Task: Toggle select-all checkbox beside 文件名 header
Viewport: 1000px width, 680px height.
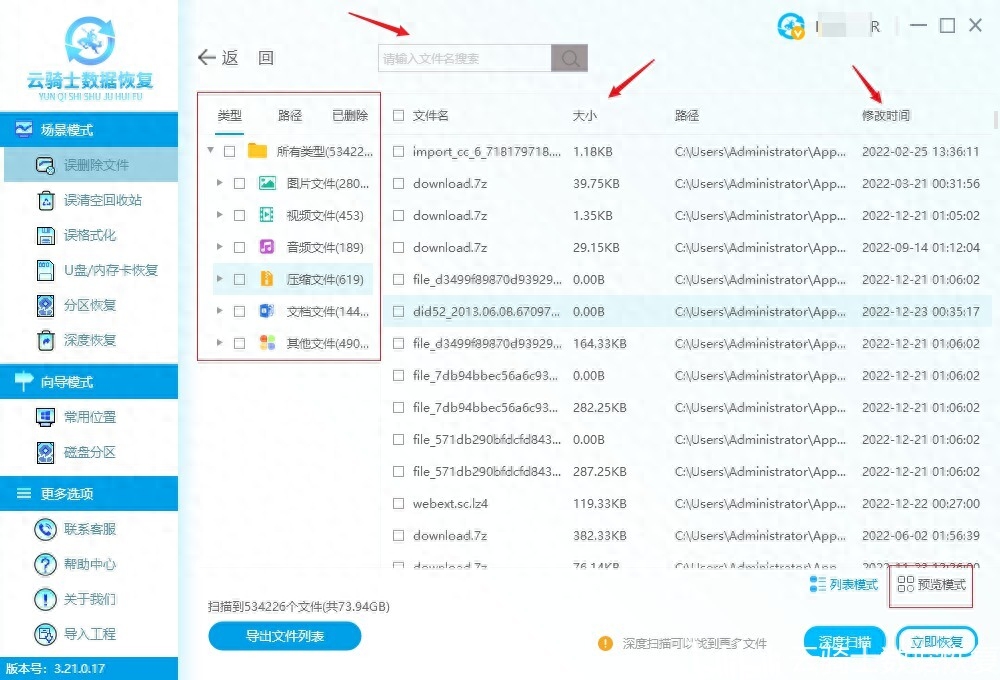Action: coord(398,116)
